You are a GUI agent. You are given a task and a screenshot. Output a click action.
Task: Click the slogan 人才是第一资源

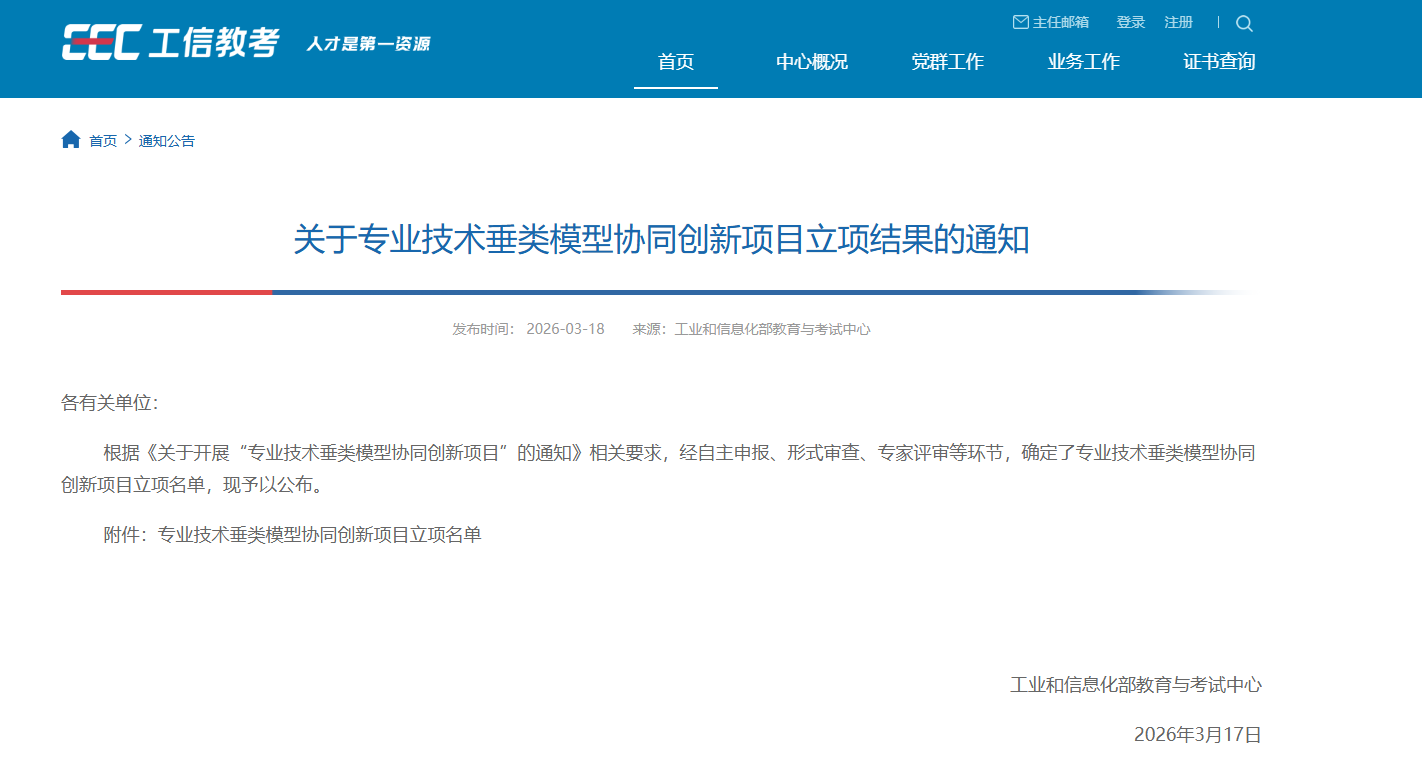(368, 44)
